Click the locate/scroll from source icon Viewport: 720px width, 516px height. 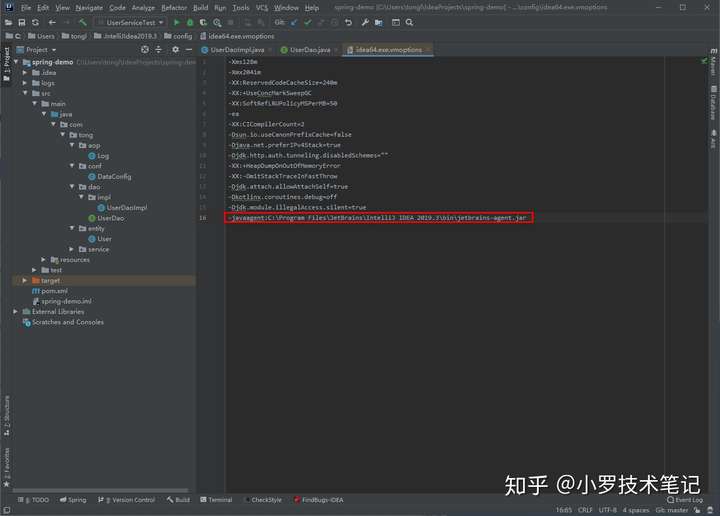point(145,49)
